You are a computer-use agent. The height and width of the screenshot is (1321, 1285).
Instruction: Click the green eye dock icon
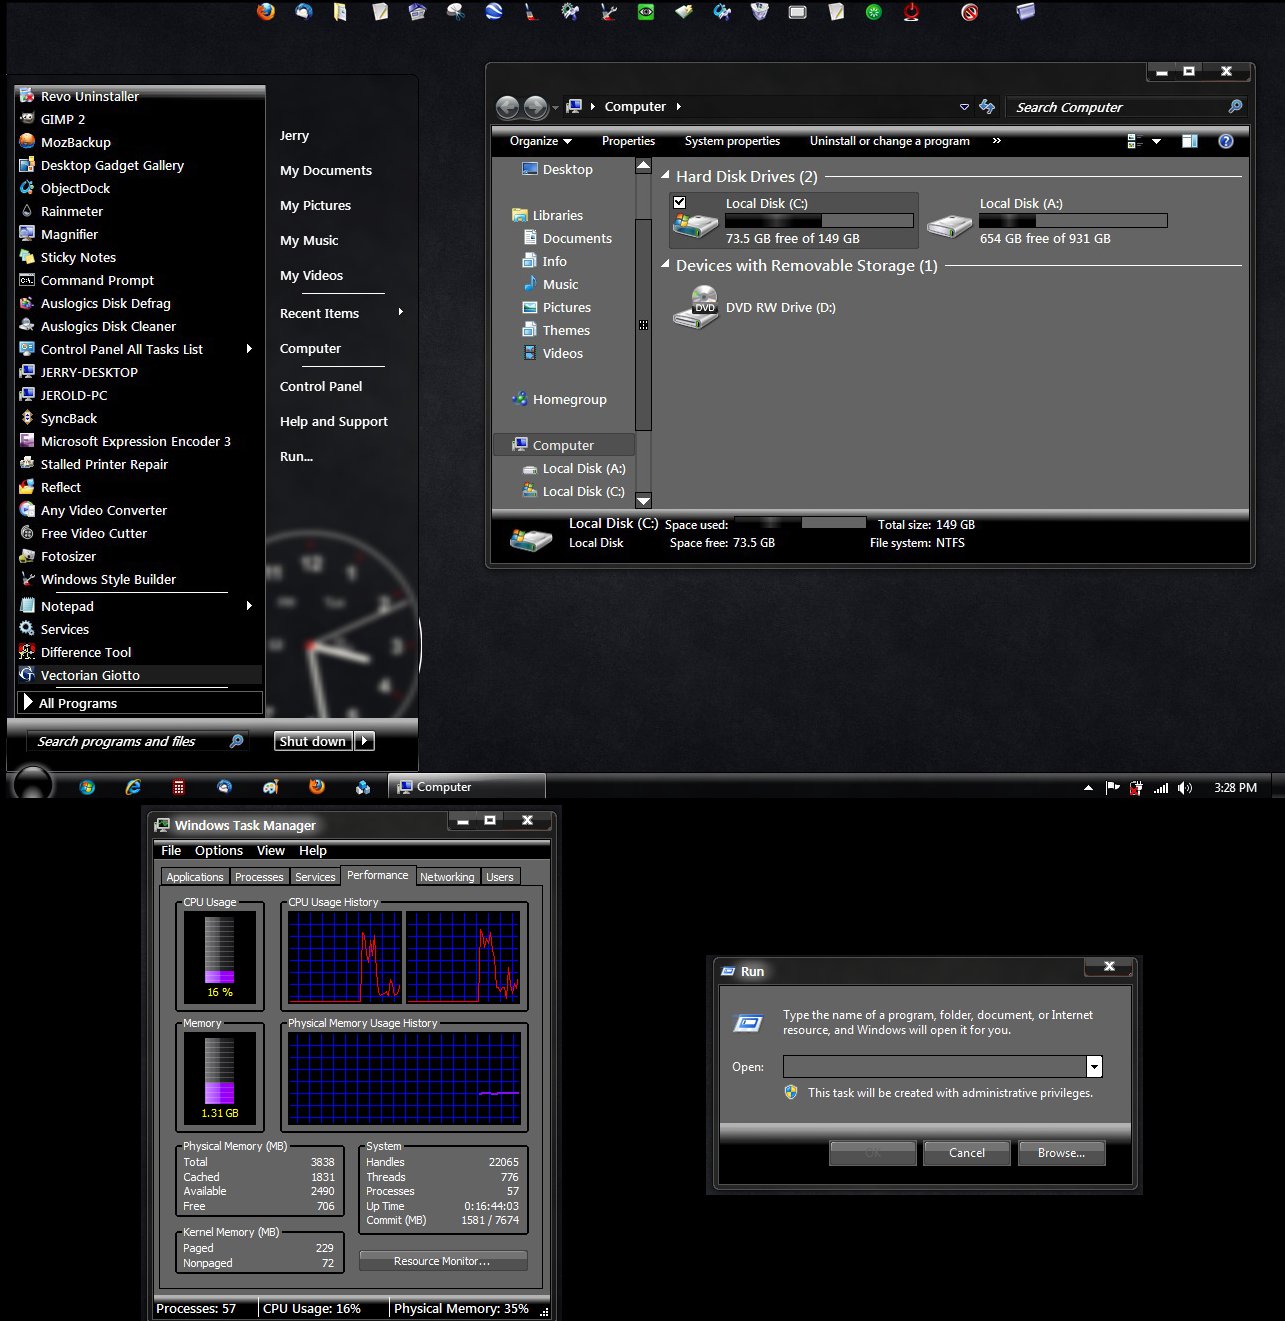[646, 12]
